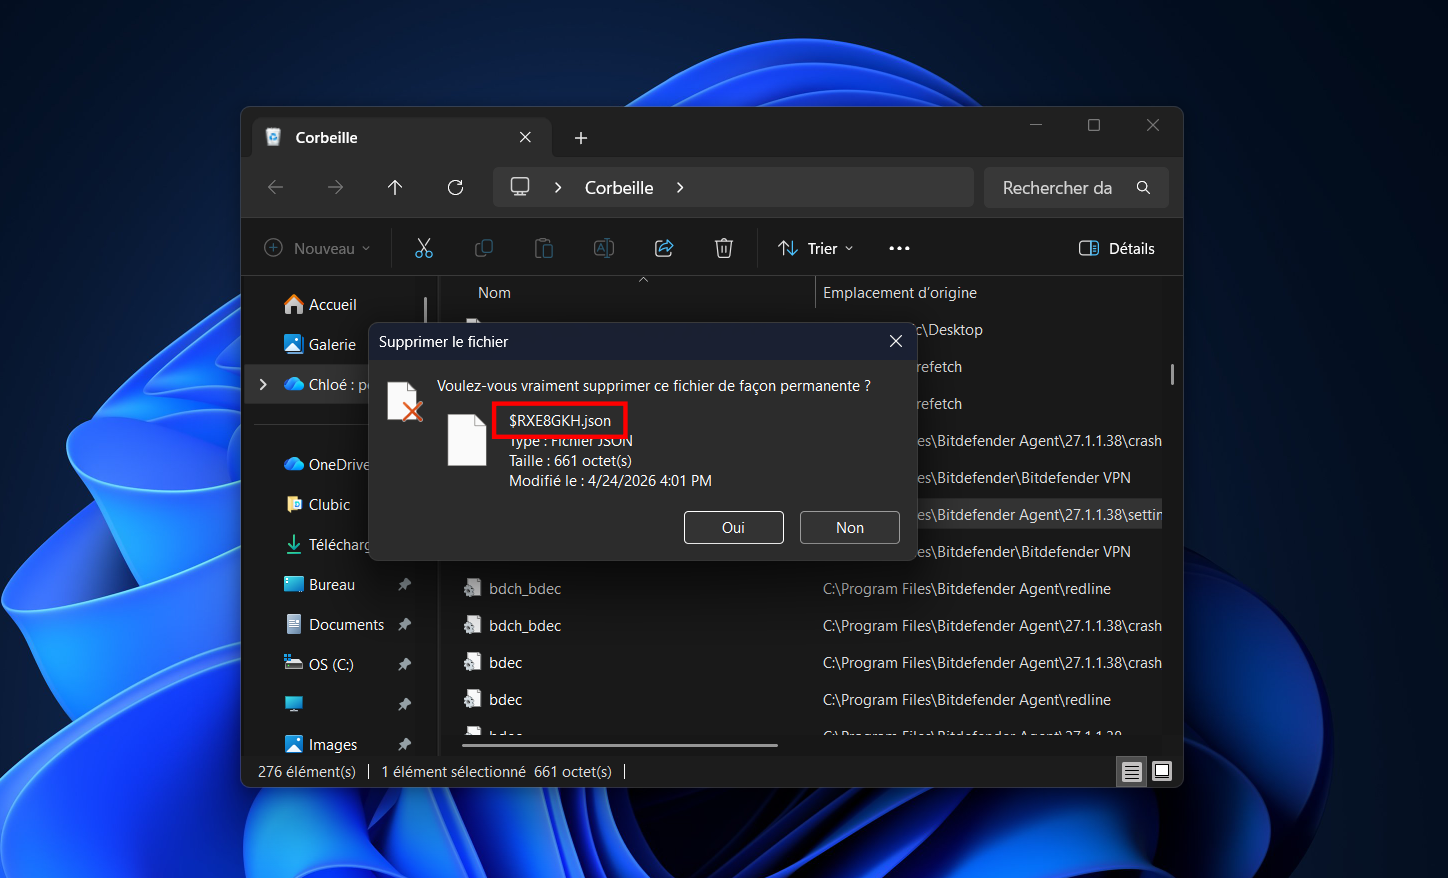
Task: Expand chevron after Corbeille in address bar
Action: coord(680,187)
